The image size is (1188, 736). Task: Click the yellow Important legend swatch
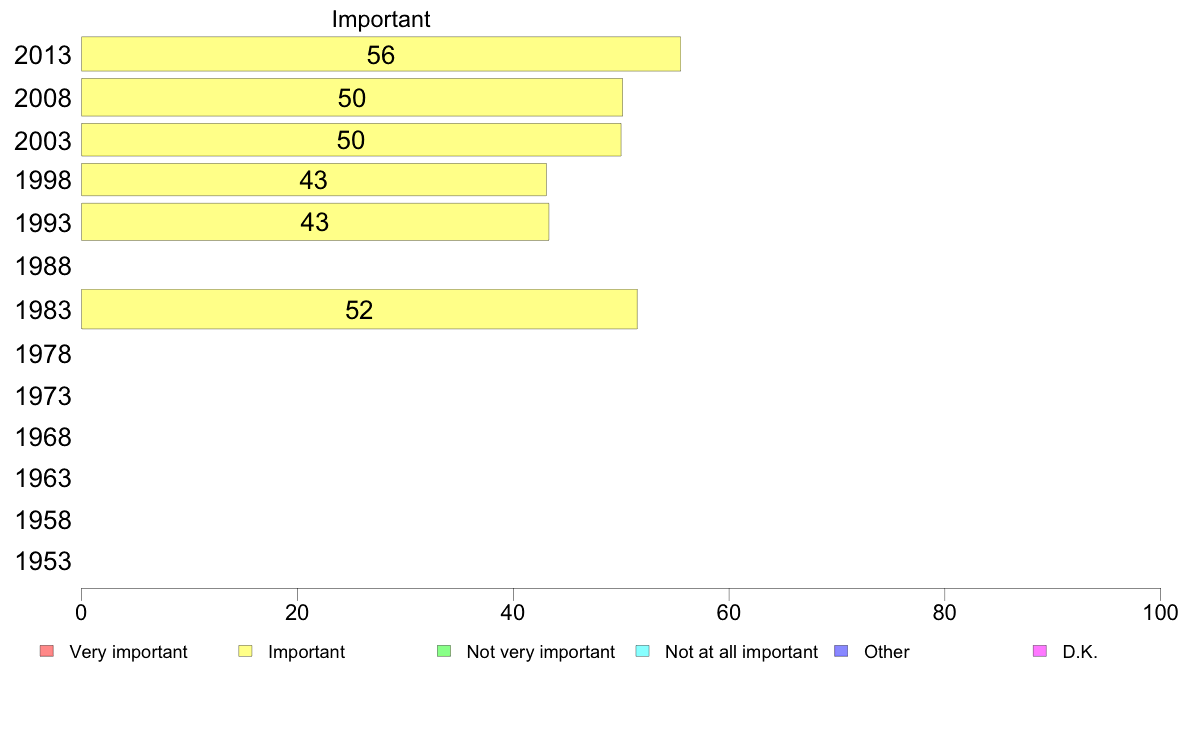coord(245,651)
